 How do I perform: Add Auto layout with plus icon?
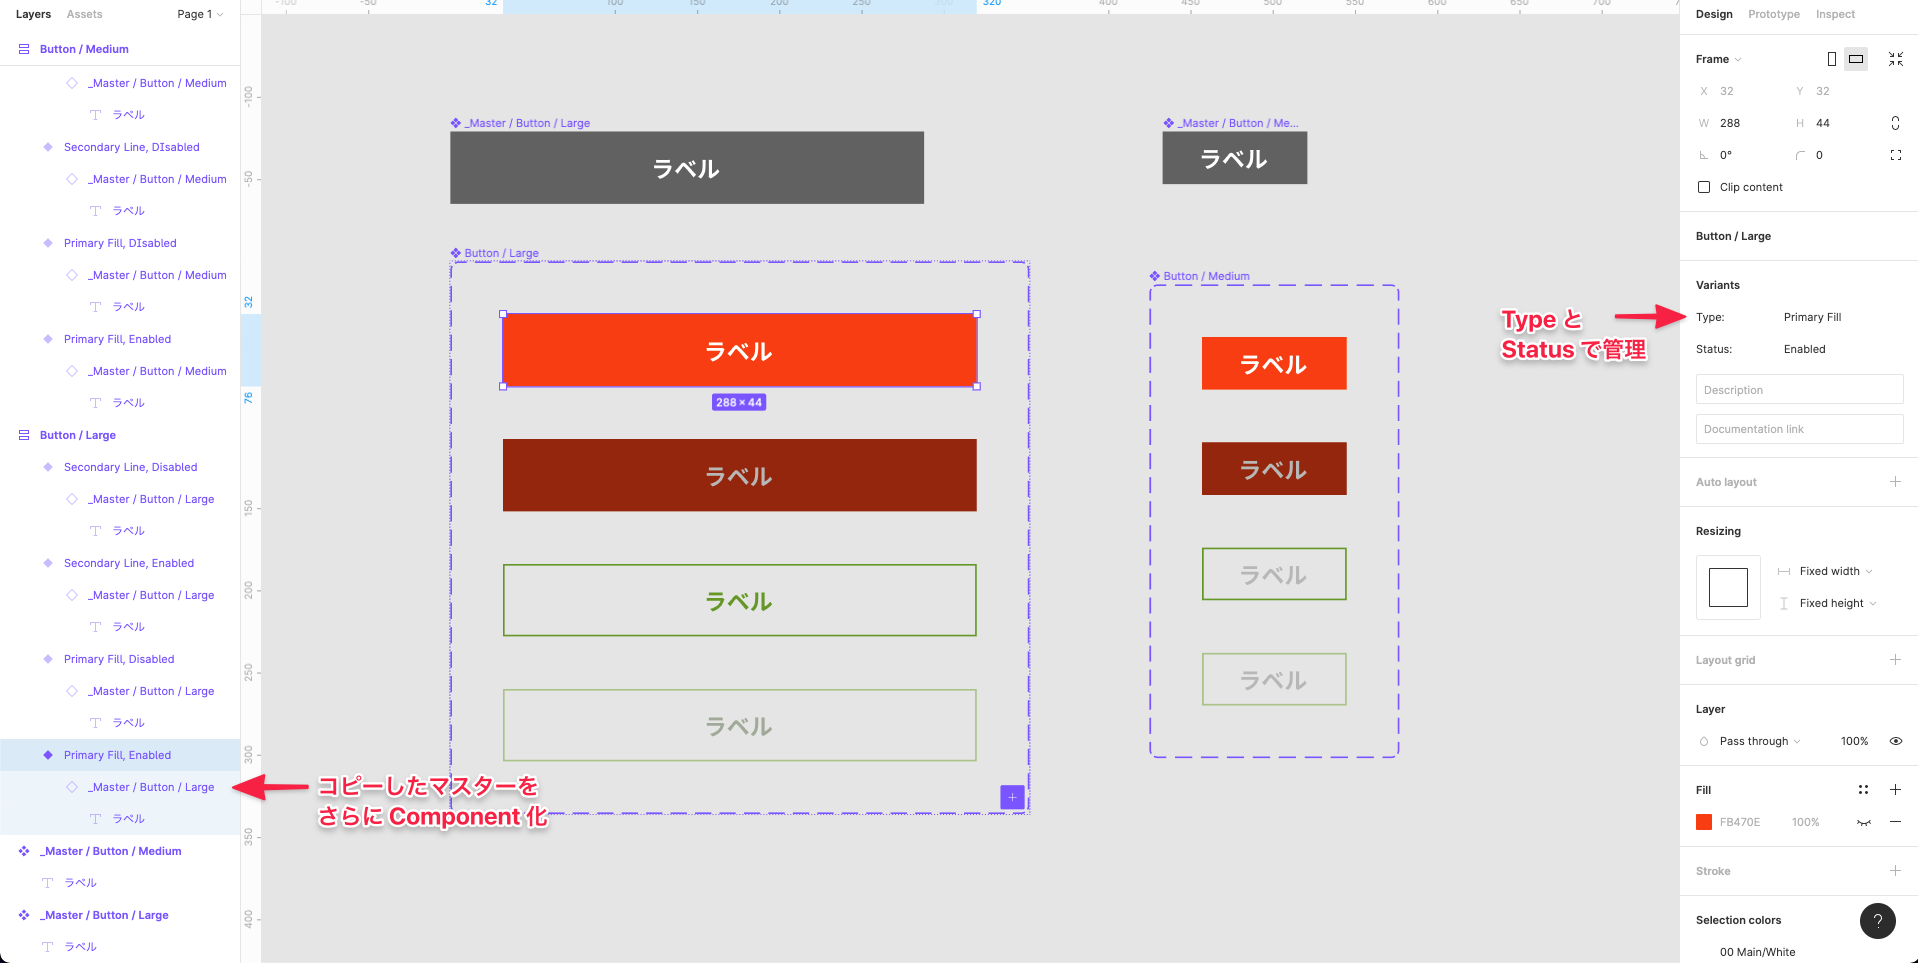pyautogui.click(x=1895, y=482)
